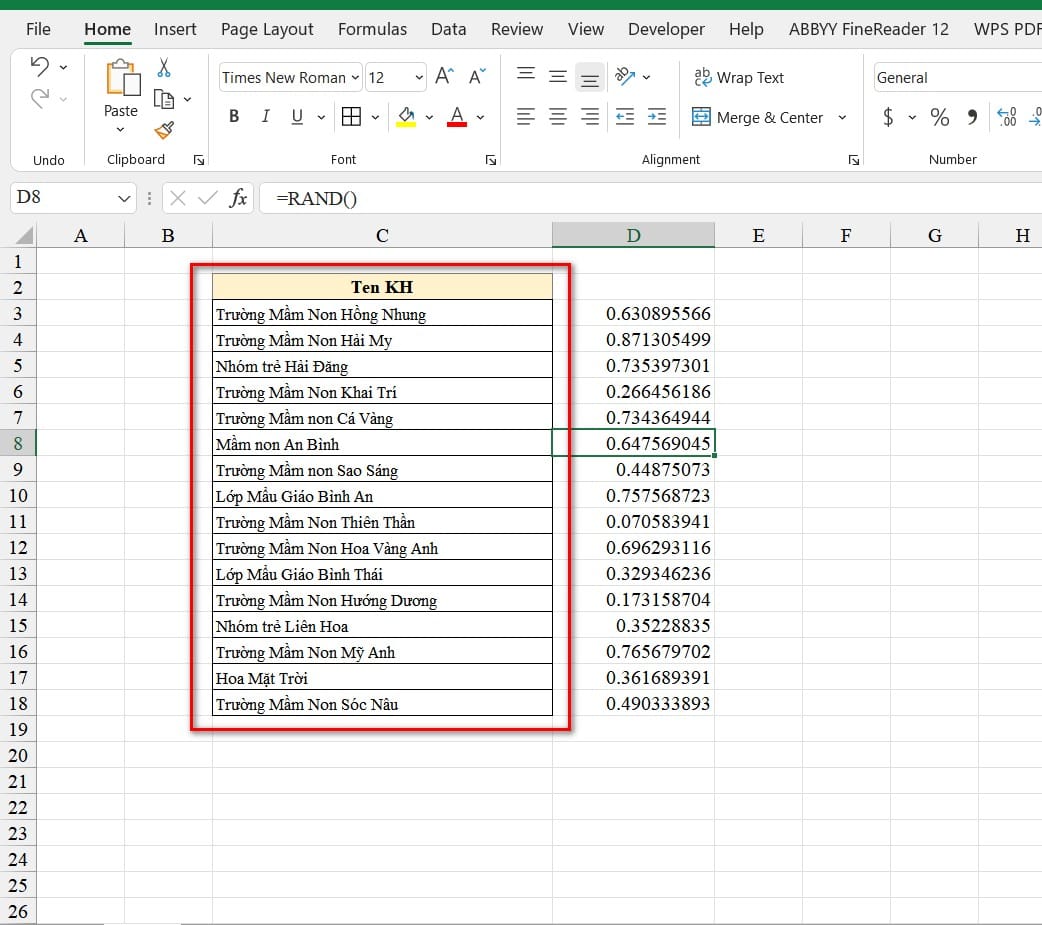1042x925 pixels.
Task: Click the Increase Font Size icon
Action: [445, 77]
